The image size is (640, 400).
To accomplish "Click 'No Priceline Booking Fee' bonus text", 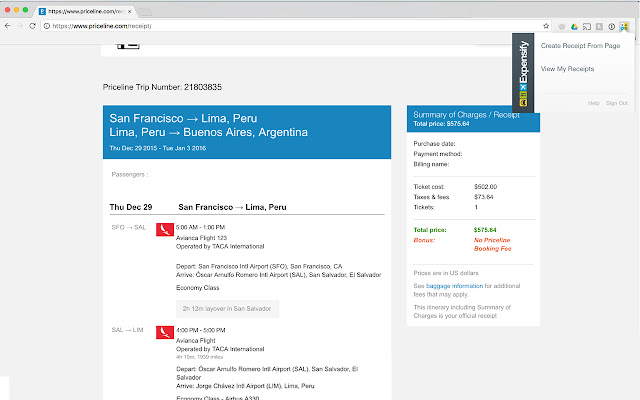I will pos(492,244).
